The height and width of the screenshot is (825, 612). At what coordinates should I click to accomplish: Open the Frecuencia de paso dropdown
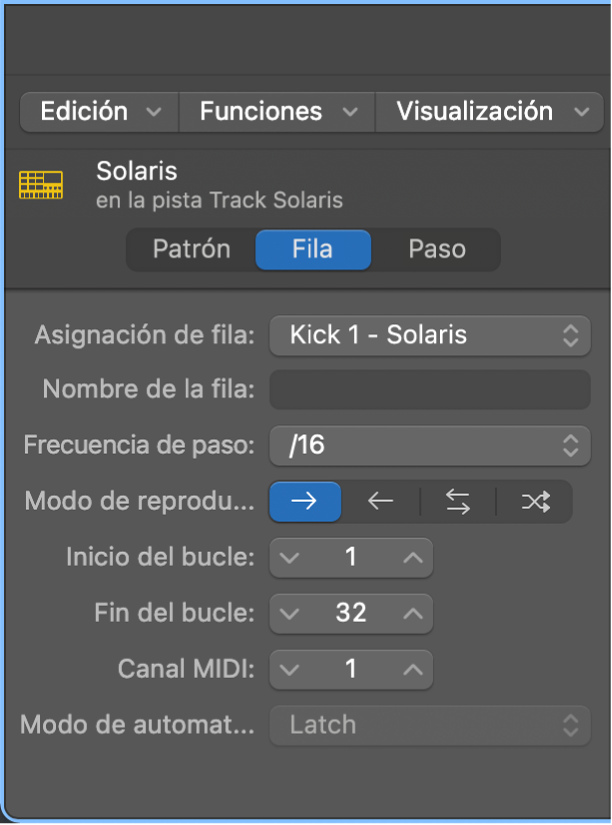coord(430,445)
